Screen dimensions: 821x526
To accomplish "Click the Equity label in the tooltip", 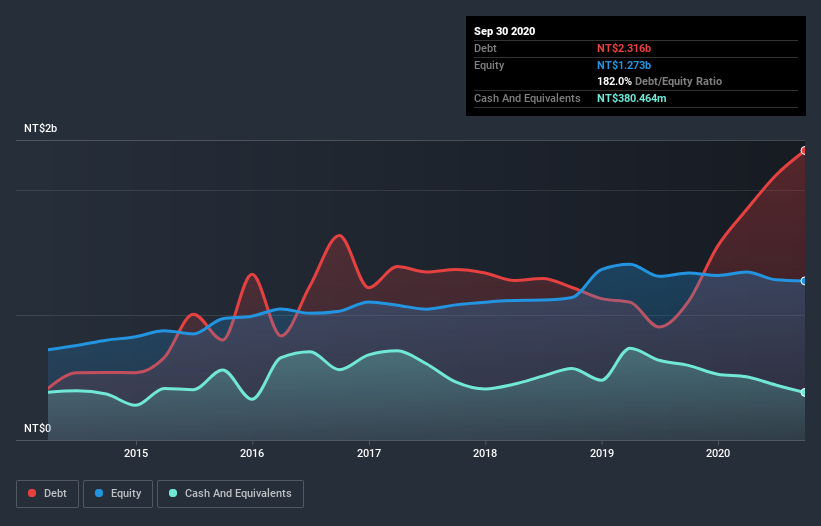I will click(x=489, y=65).
